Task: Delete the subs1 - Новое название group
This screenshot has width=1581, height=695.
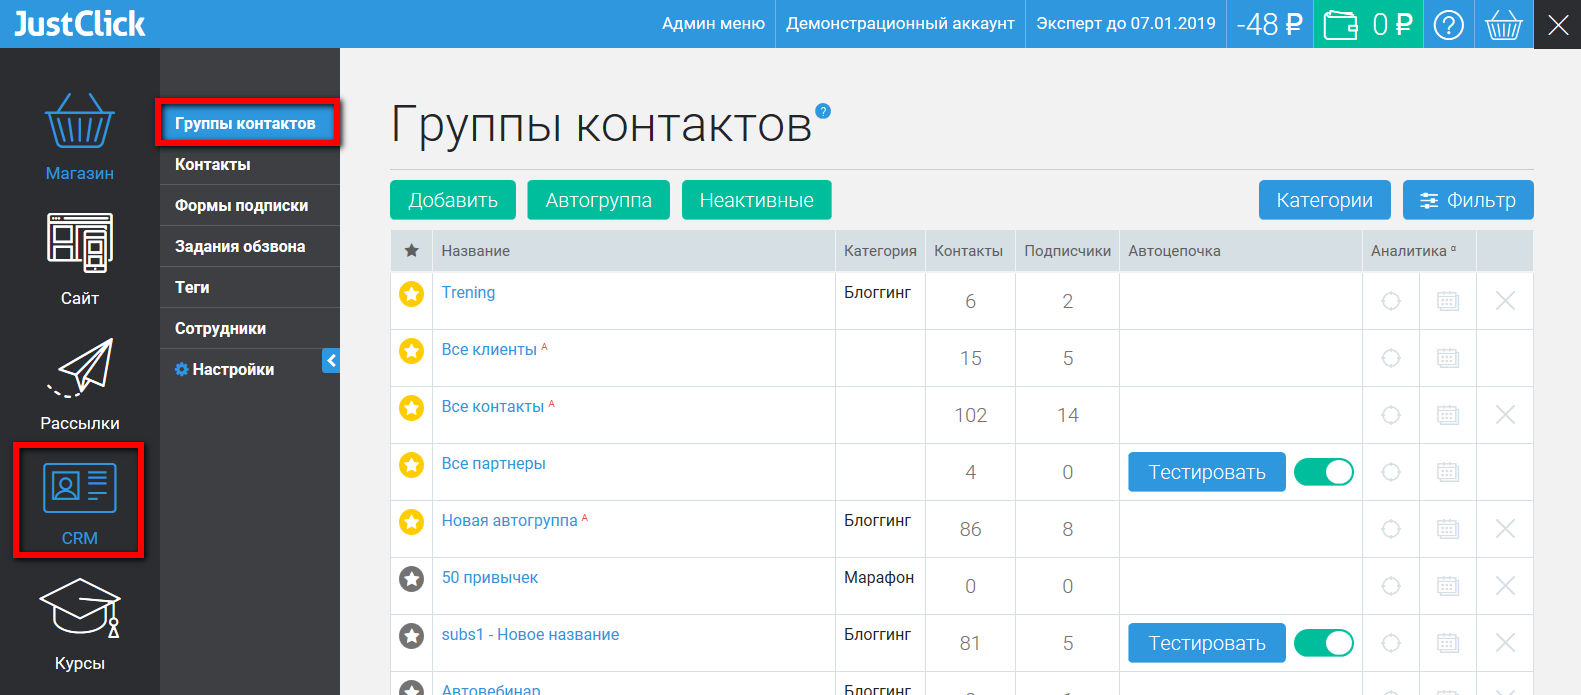Action: [1505, 643]
